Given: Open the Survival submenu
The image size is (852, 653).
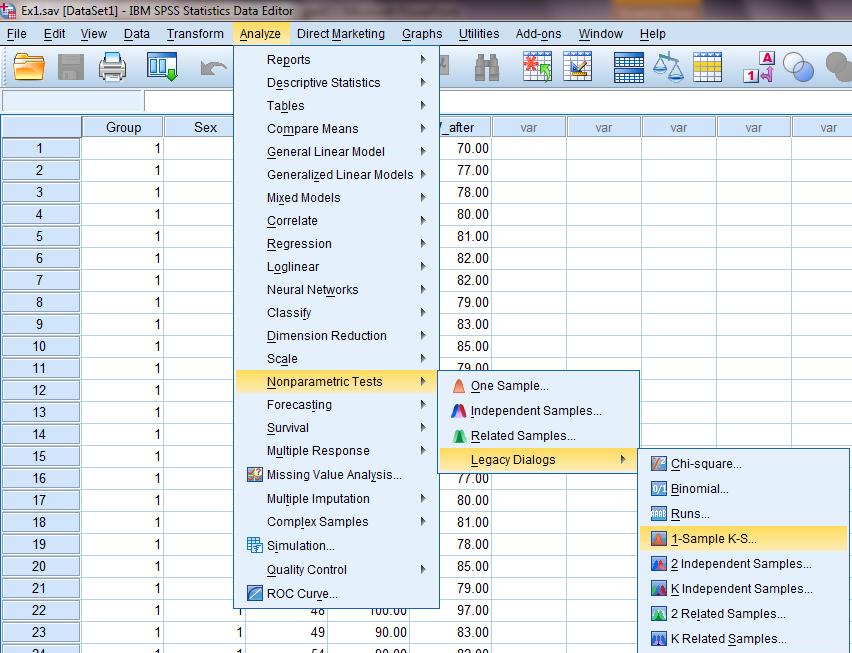Looking at the screenshot, I should coord(336,428).
